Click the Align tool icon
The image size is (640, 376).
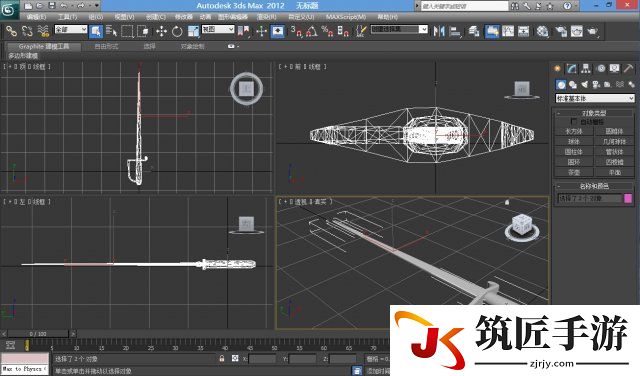(x=455, y=31)
